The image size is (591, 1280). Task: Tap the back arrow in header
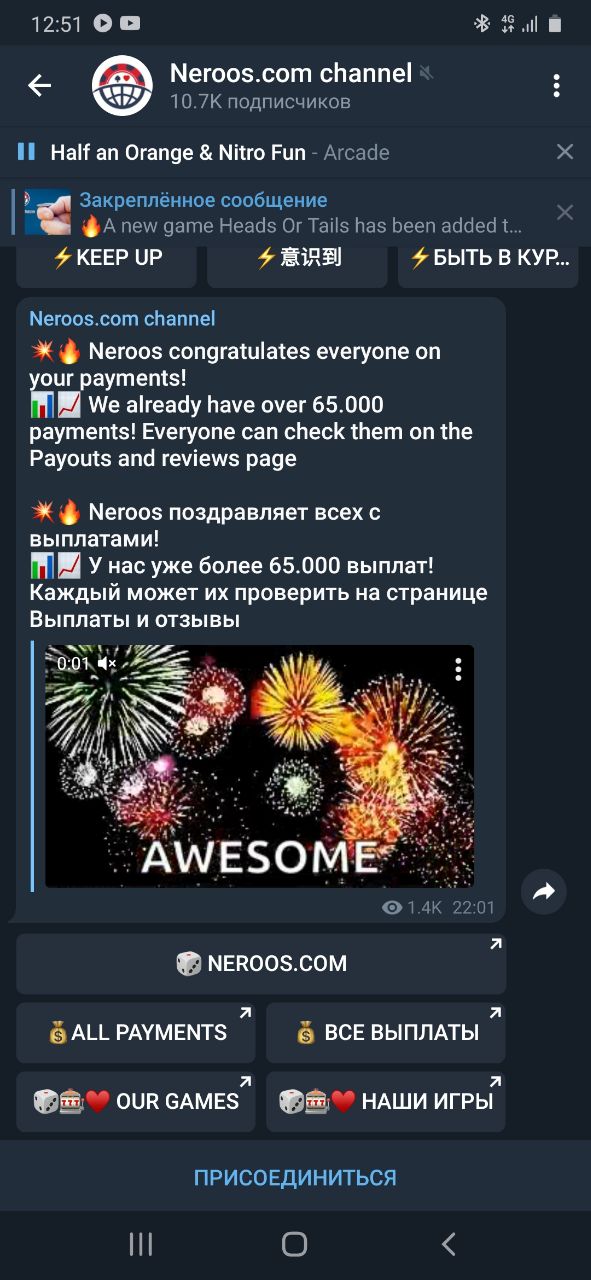[x=39, y=86]
